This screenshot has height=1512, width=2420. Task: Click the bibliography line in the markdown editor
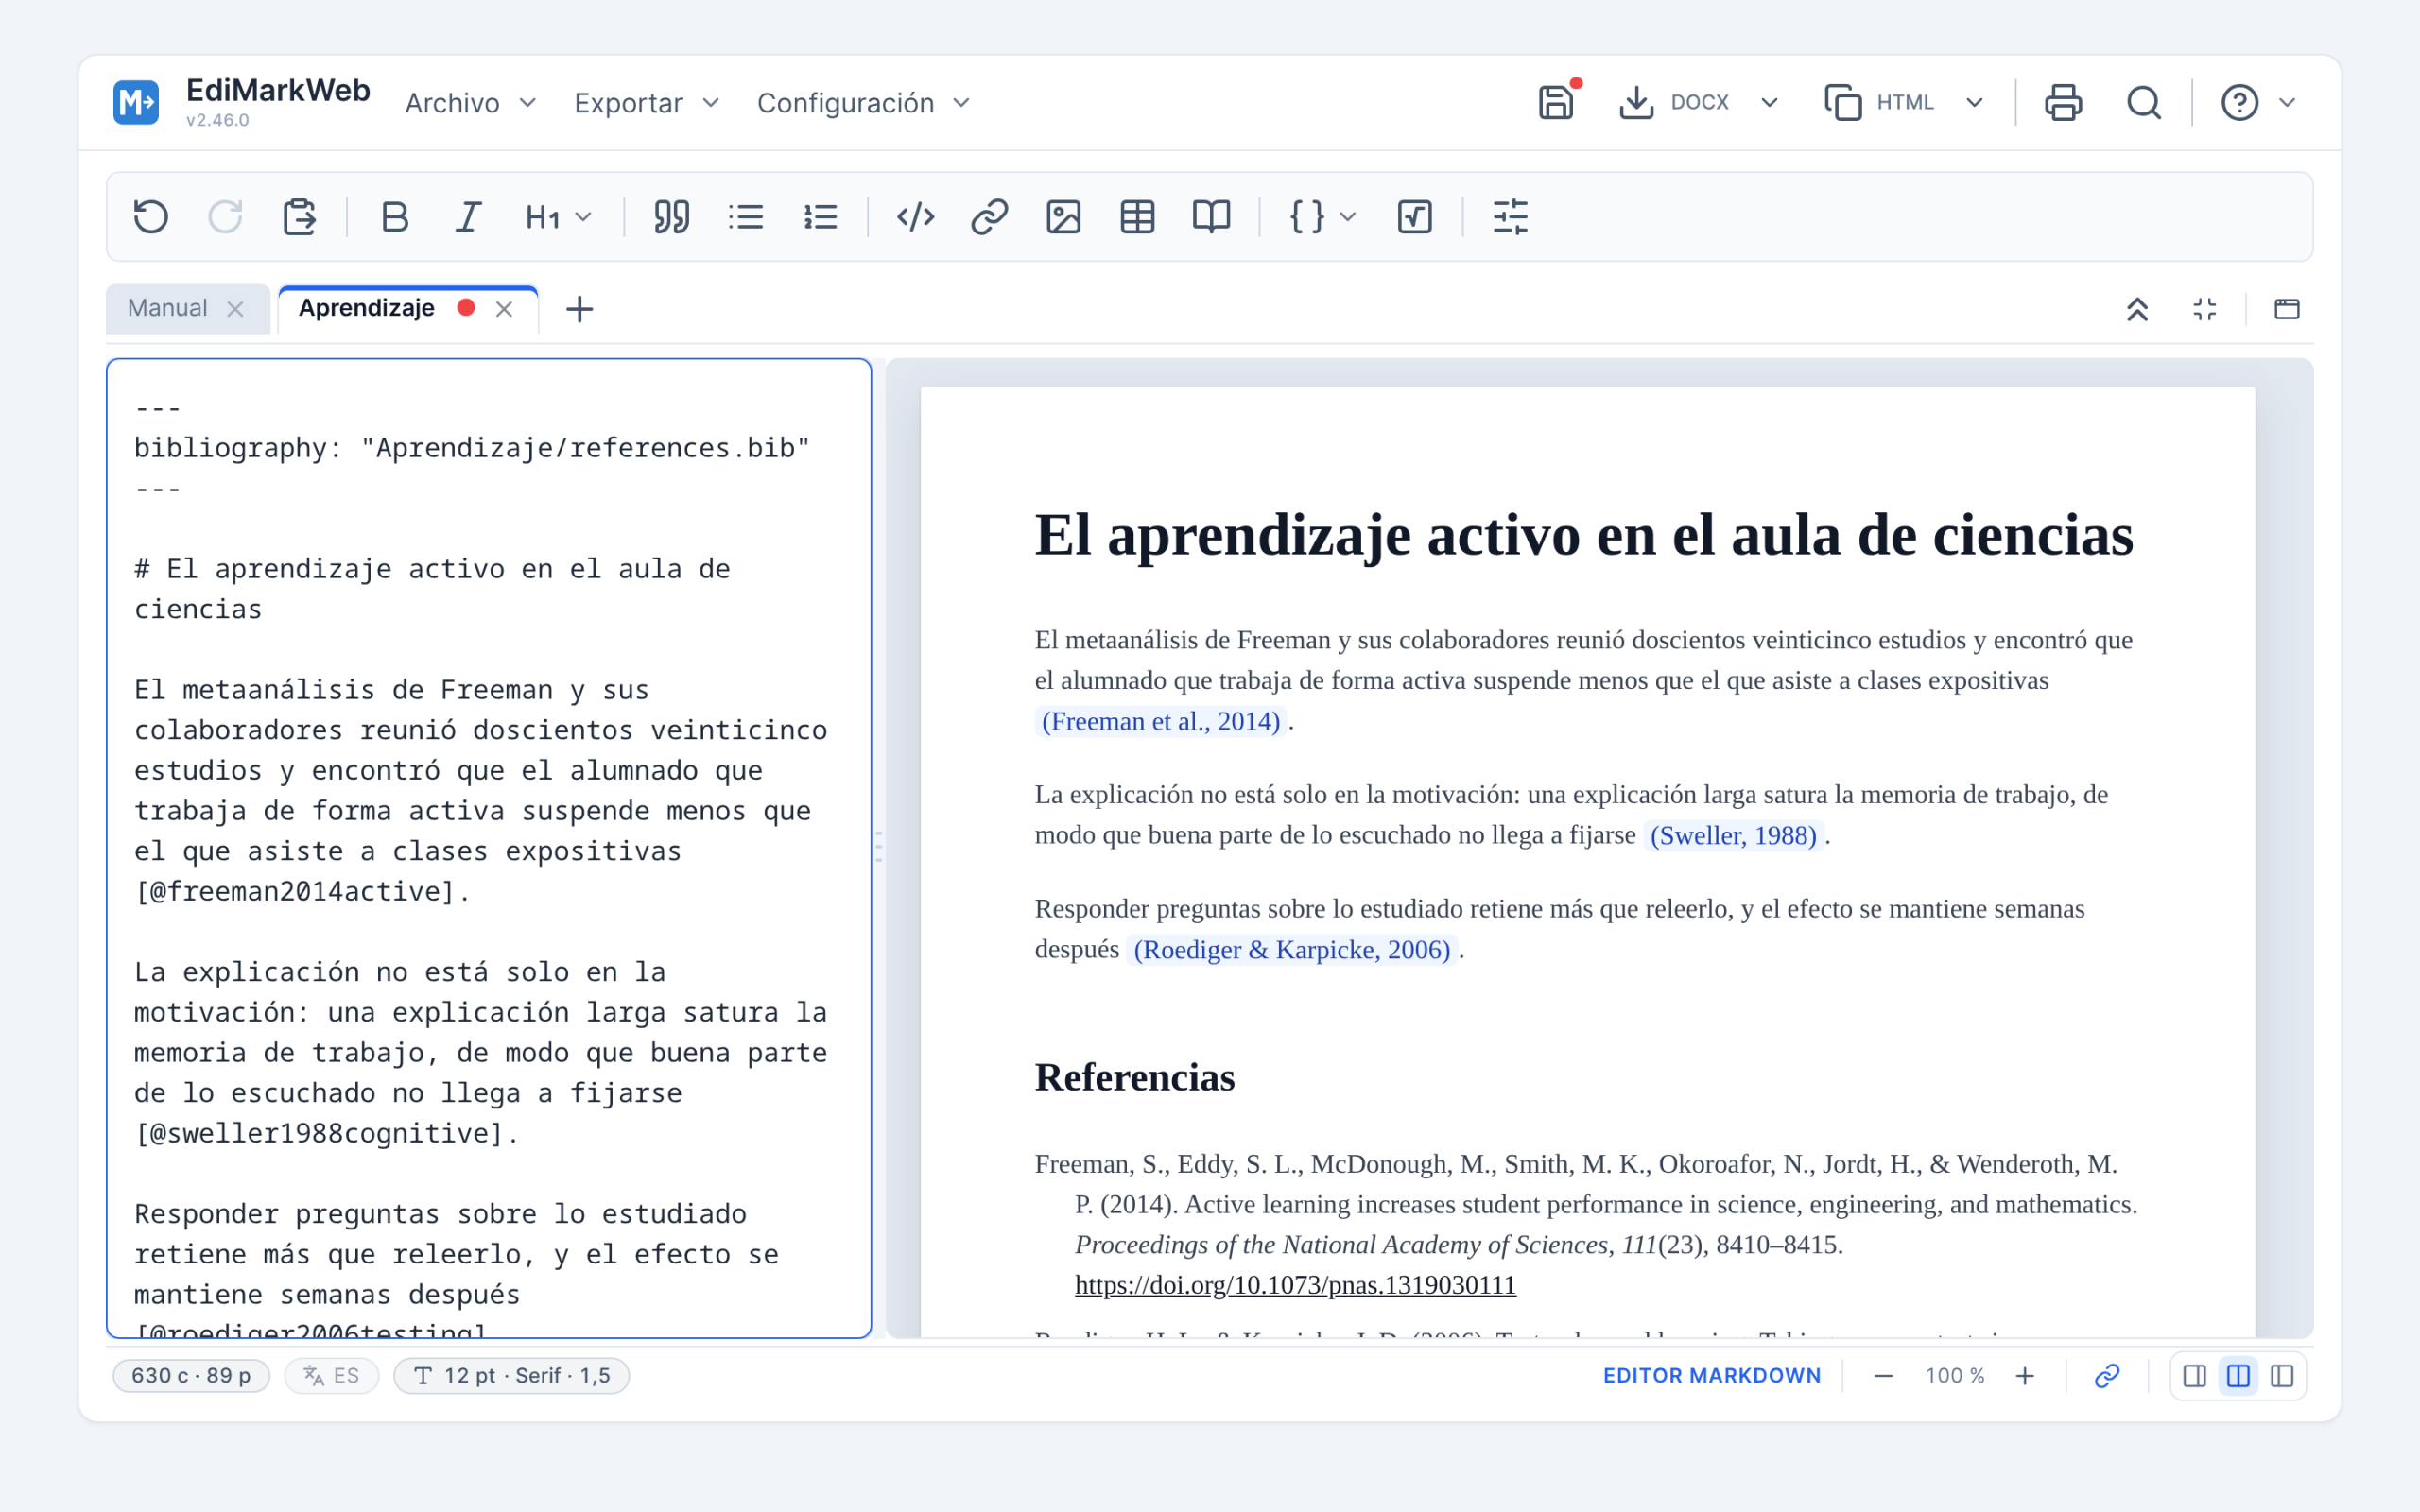tap(472, 448)
